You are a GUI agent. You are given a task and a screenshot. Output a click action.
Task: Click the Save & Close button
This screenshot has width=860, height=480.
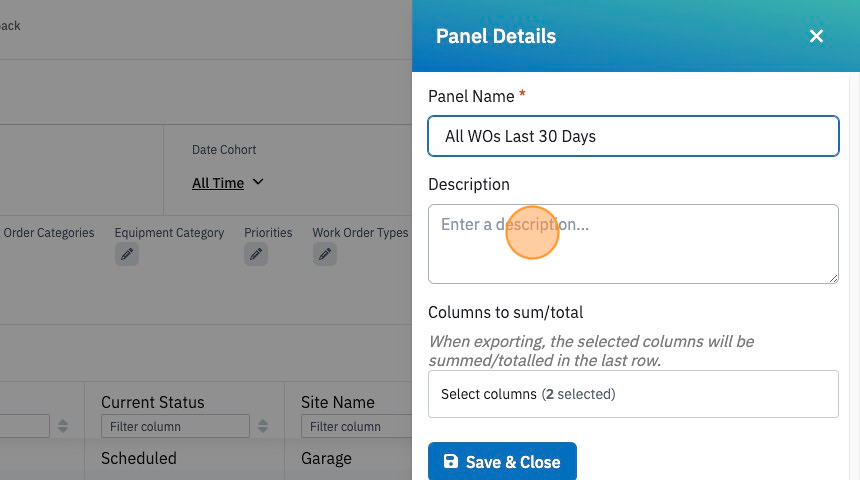tap(502, 461)
